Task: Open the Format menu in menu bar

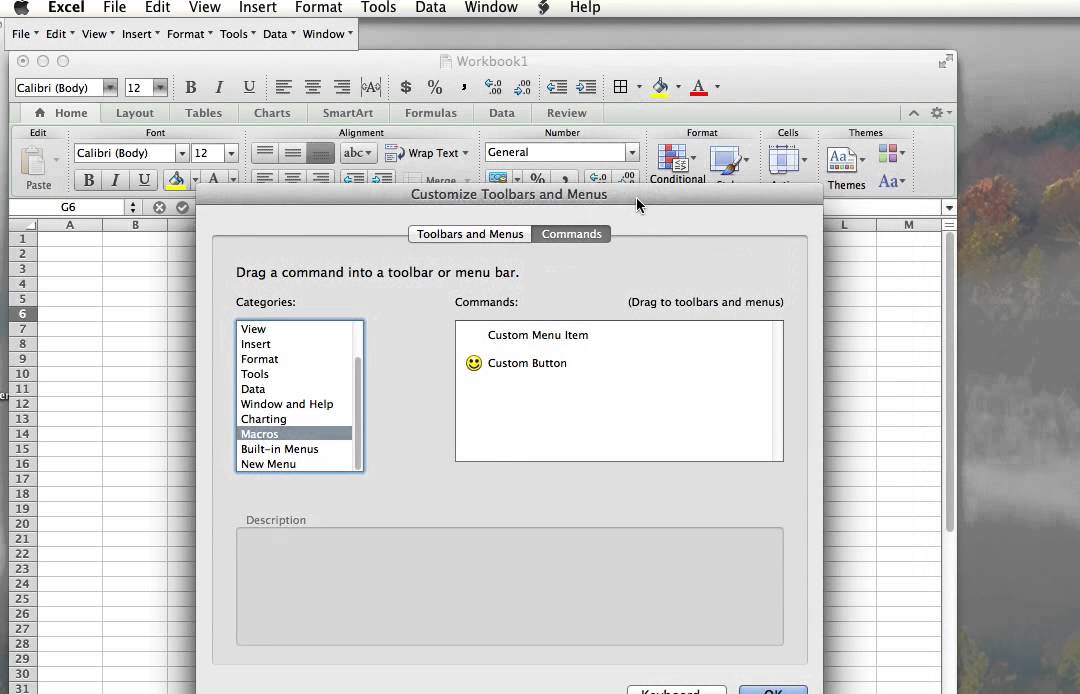Action: pyautogui.click(x=318, y=8)
